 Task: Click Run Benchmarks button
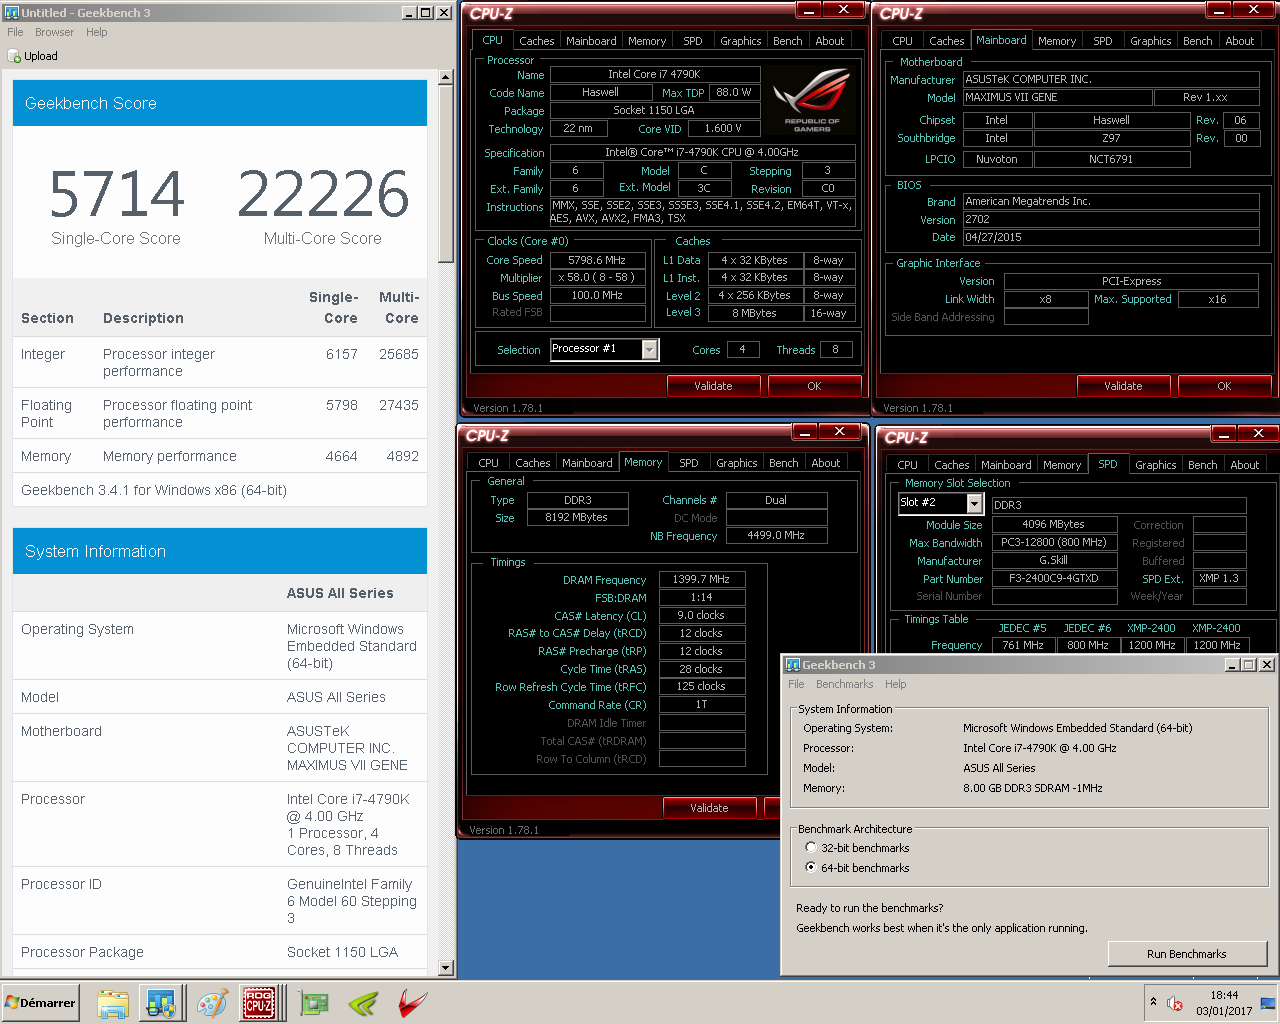point(1187,954)
